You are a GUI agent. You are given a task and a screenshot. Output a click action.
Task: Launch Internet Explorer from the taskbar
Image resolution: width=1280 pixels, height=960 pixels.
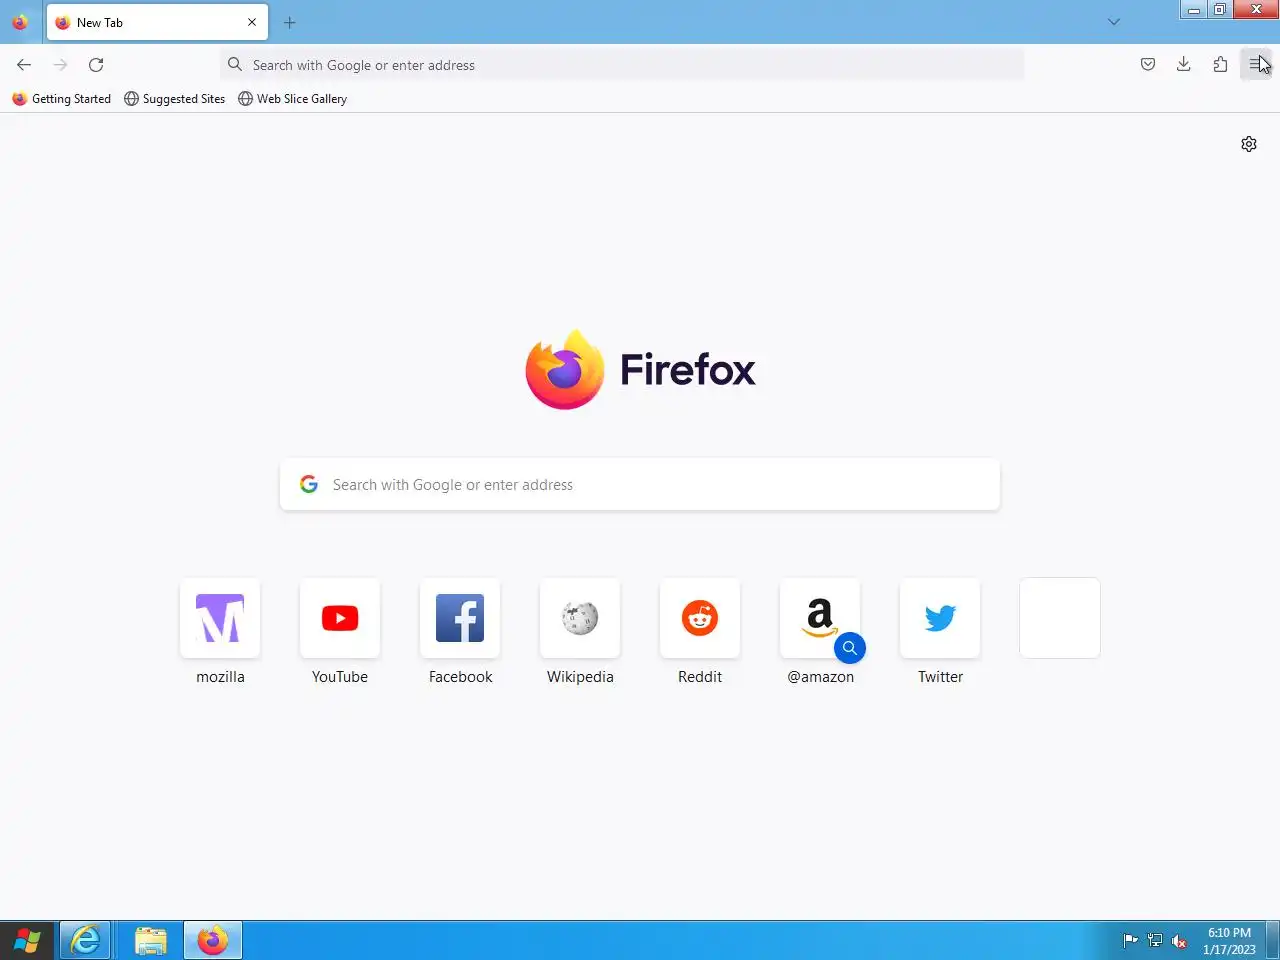click(85, 941)
